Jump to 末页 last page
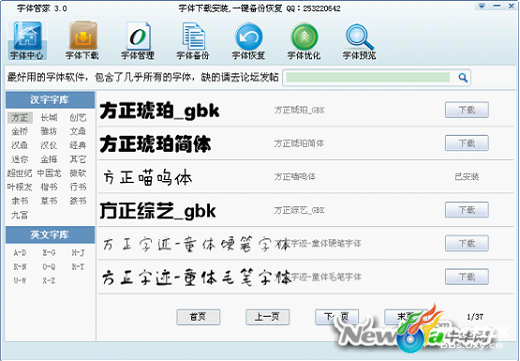Image resolution: width=520 pixels, height=361 pixels. point(406,317)
